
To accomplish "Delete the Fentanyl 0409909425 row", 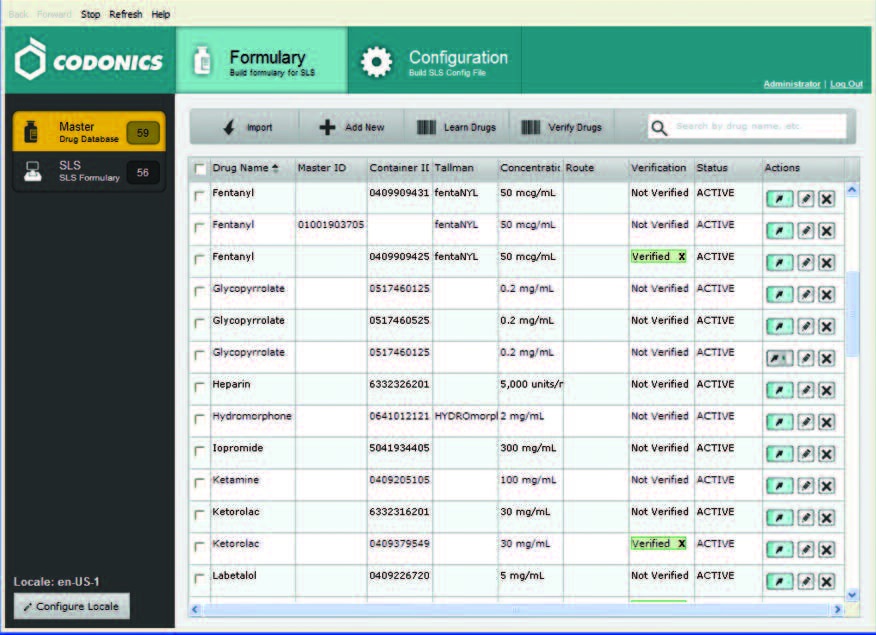I will (x=827, y=262).
